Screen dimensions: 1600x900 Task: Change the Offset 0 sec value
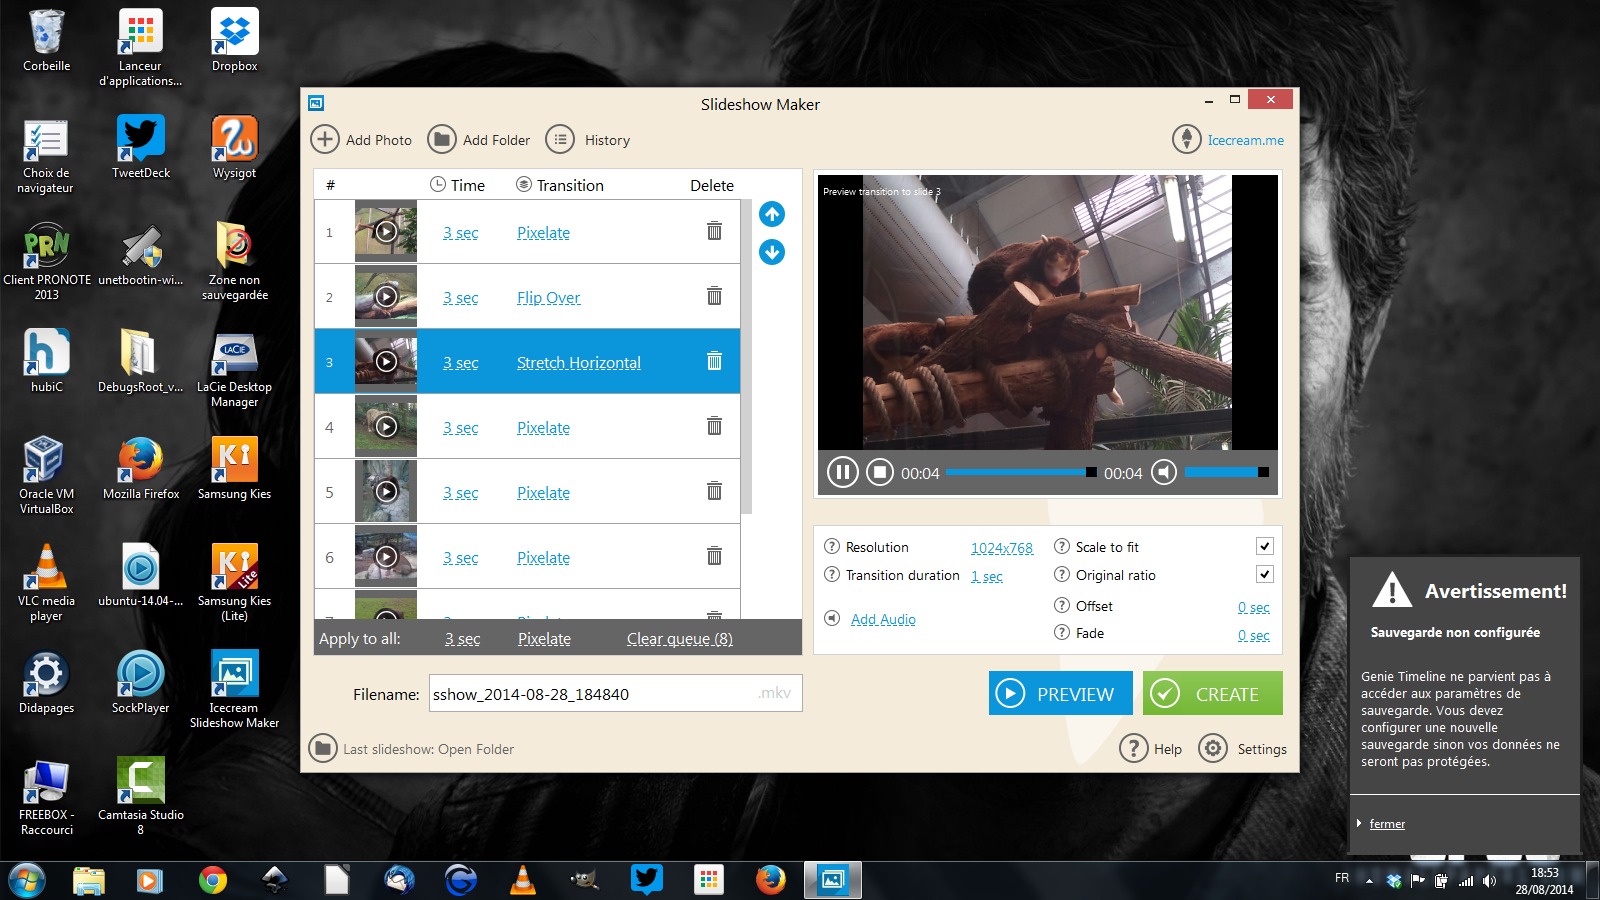[1254, 608]
